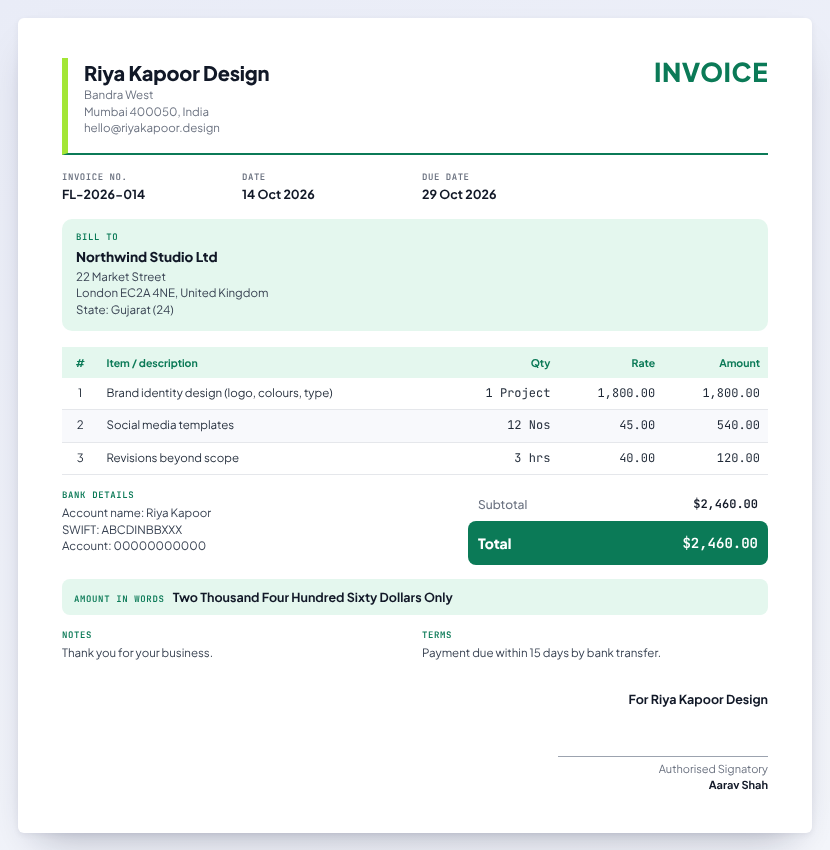The width and height of the screenshot is (830, 850).
Task: Select the Social media templates row description
Action: click(170, 425)
